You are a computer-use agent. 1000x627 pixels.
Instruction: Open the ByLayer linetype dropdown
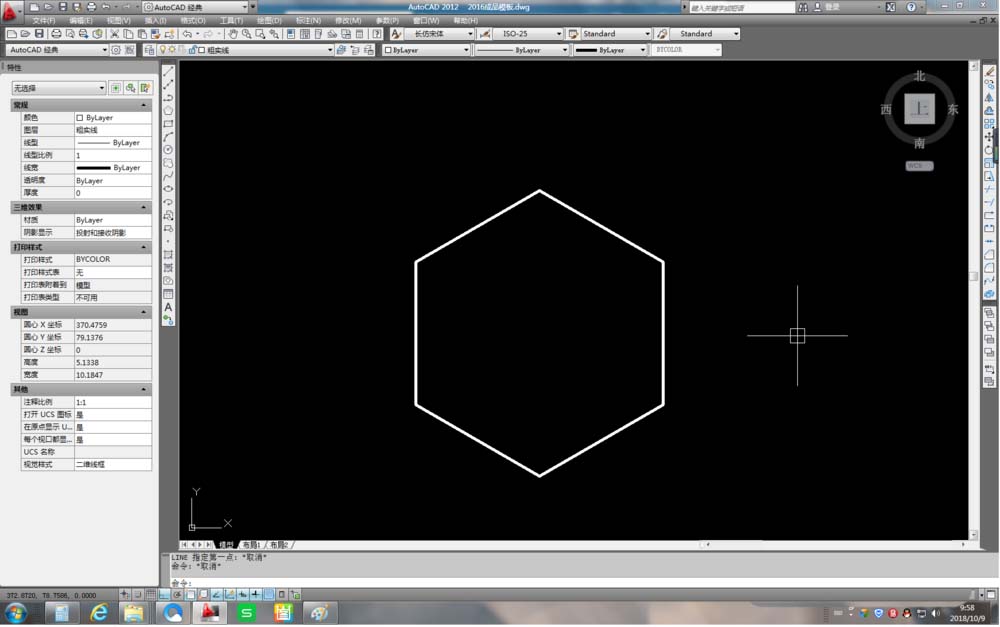point(521,50)
